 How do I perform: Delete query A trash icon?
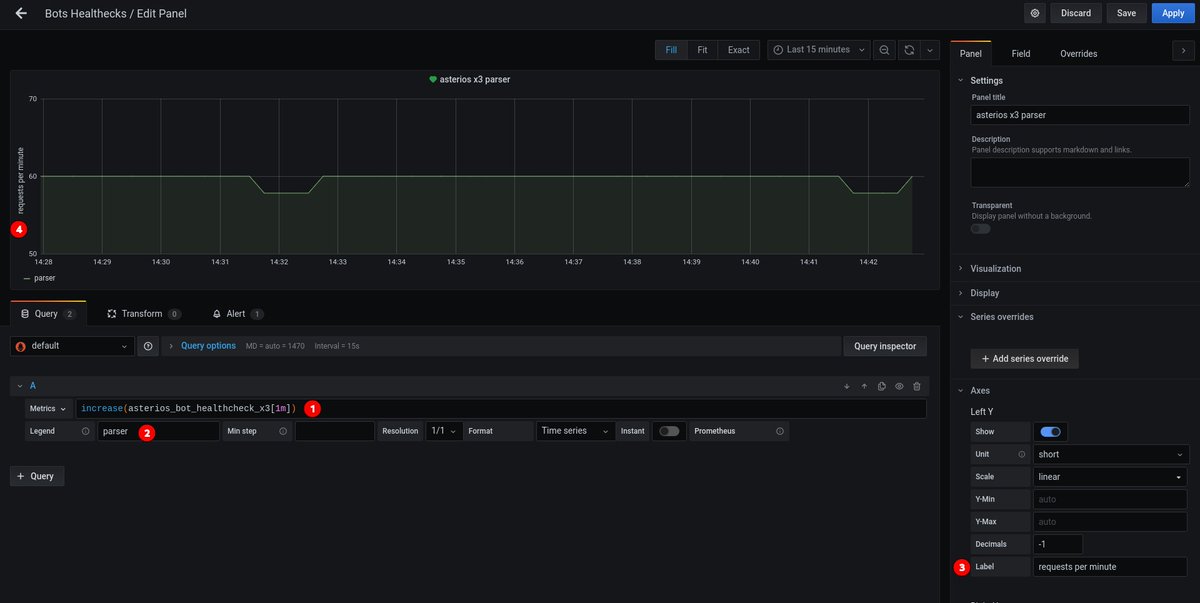pyautogui.click(x=916, y=386)
